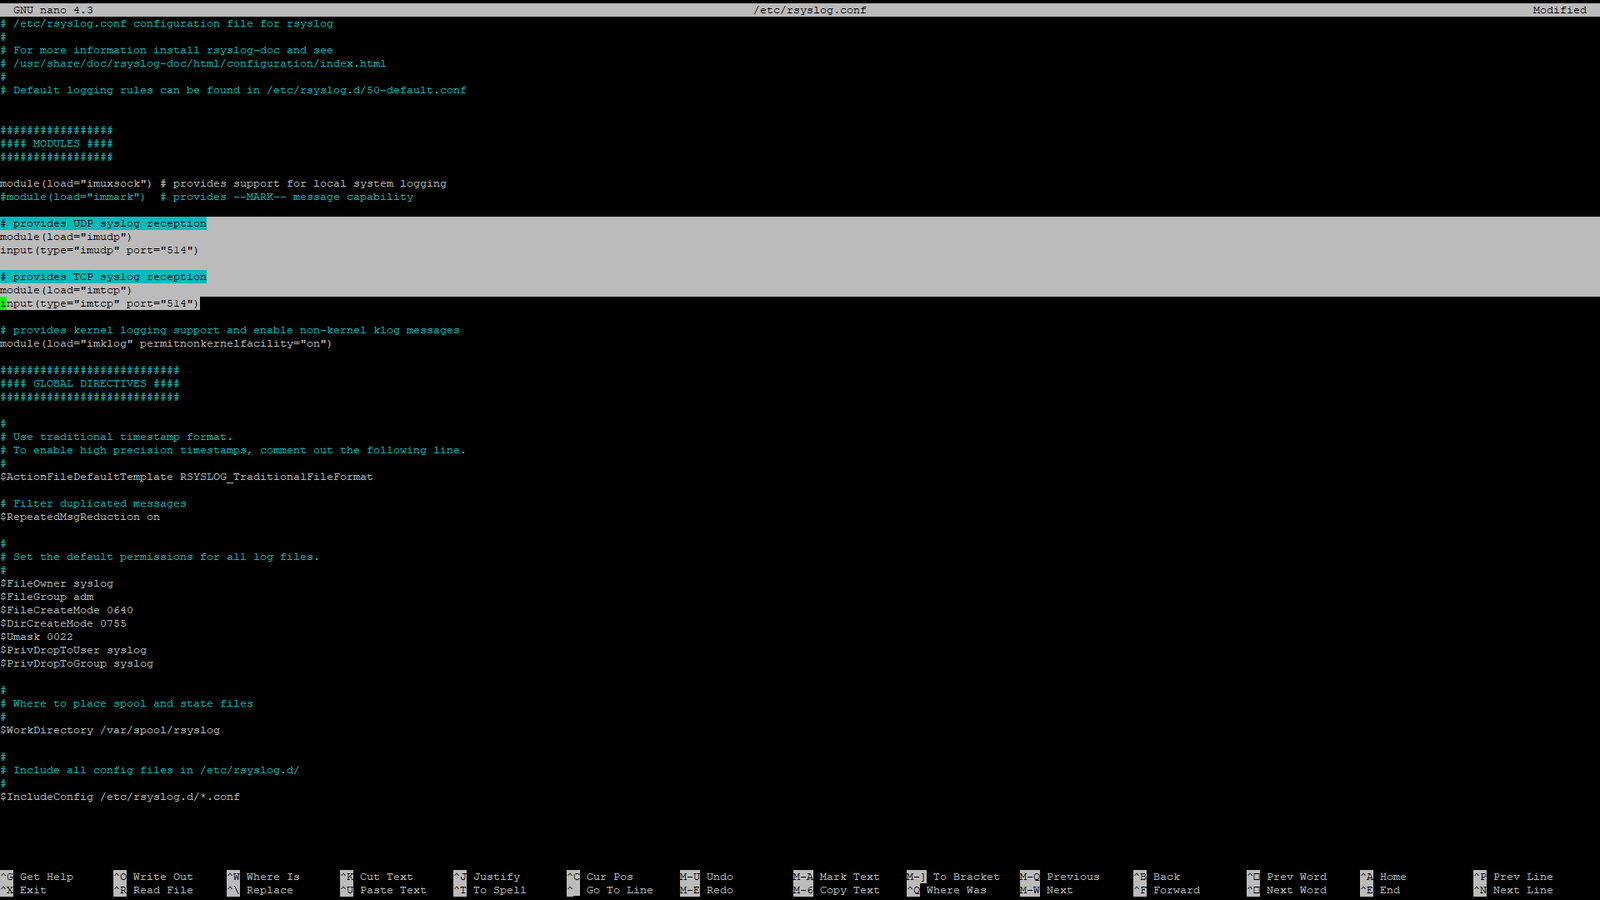Click the $IncludeConfig directive line
This screenshot has height=900, width=1600.
coord(120,796)
